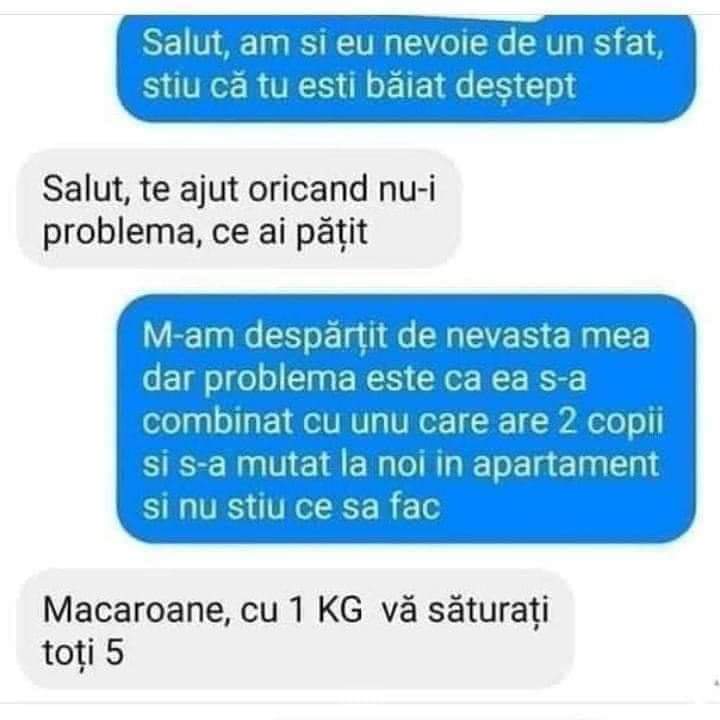
Task: Select the blue 'M-am despărțit de nevasta mea' message
Action: [x=406, y=419]
